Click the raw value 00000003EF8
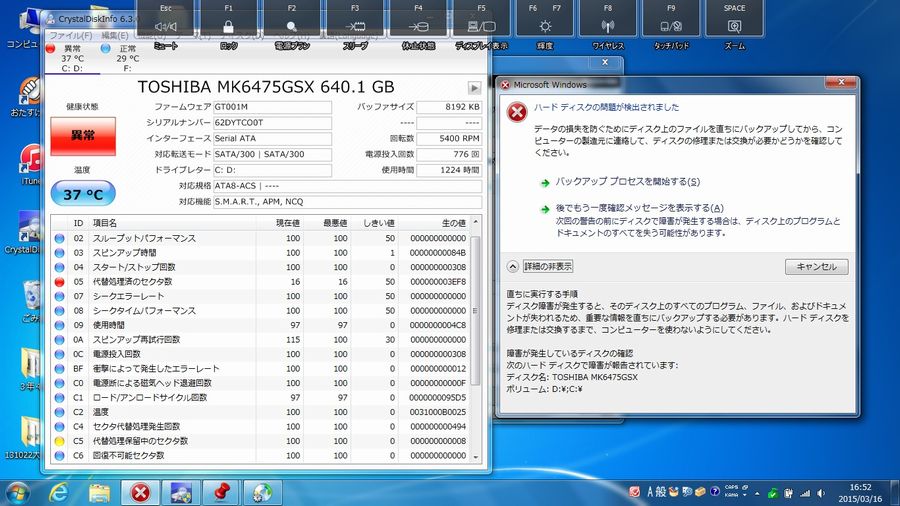Image resolution: width=900 pixels, height=506 pixels. (438, 282)
